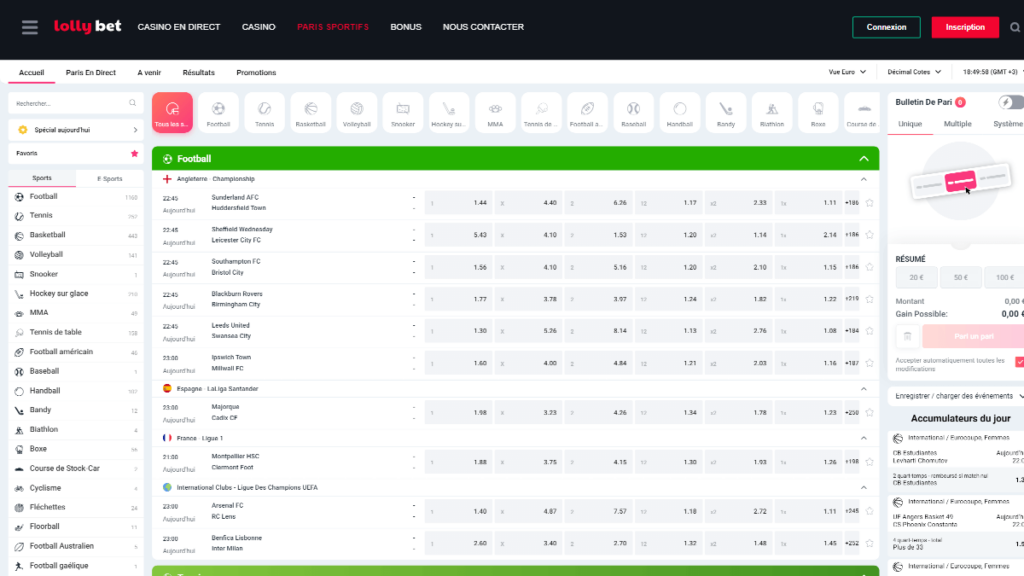
Task: Go to CASINO EN DIRECT menu
Action: [x=179, y=27]
